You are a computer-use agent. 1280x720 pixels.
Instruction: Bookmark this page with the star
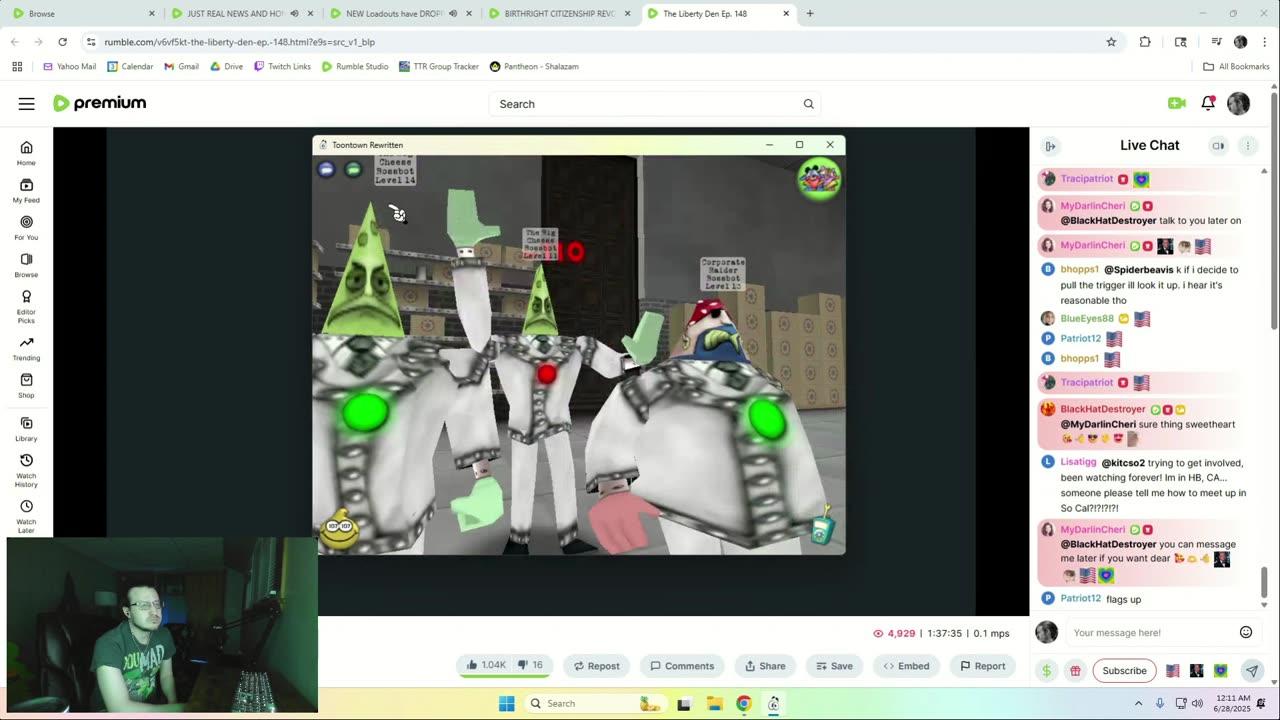[x=1111, y=42]
